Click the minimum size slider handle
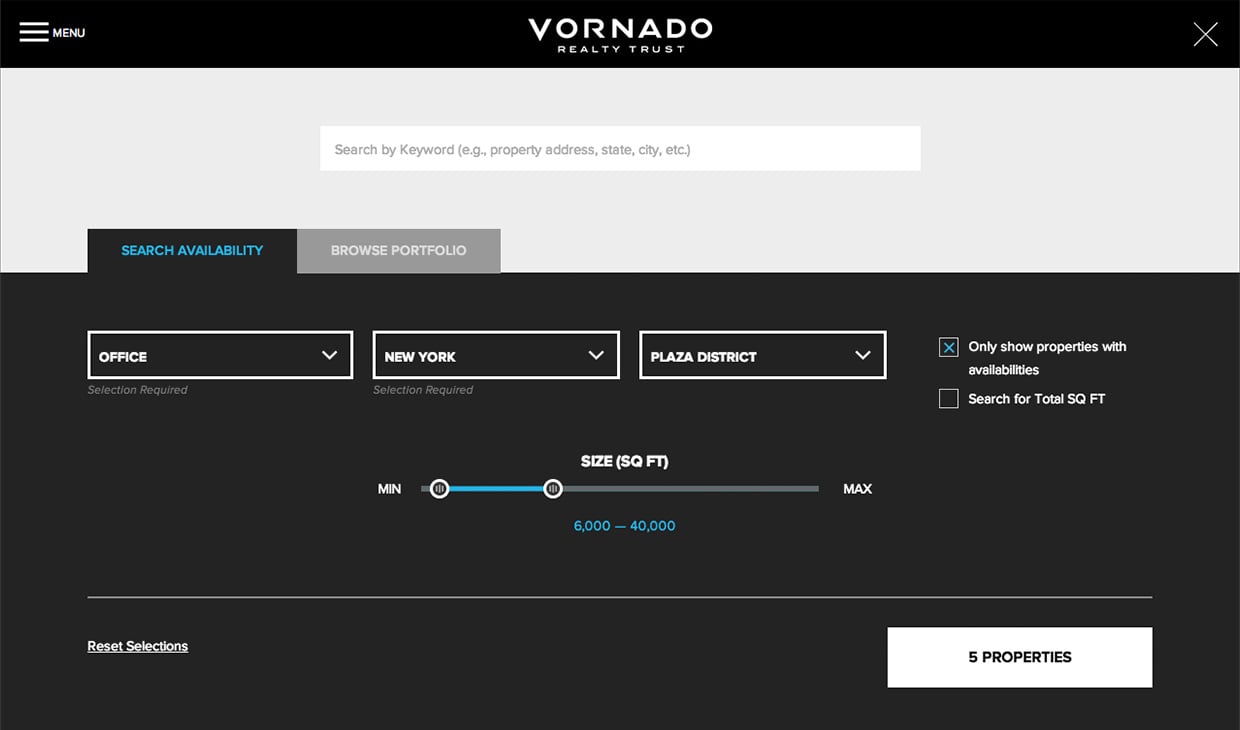Screen dimensions: 1240x730 (439, 489)
